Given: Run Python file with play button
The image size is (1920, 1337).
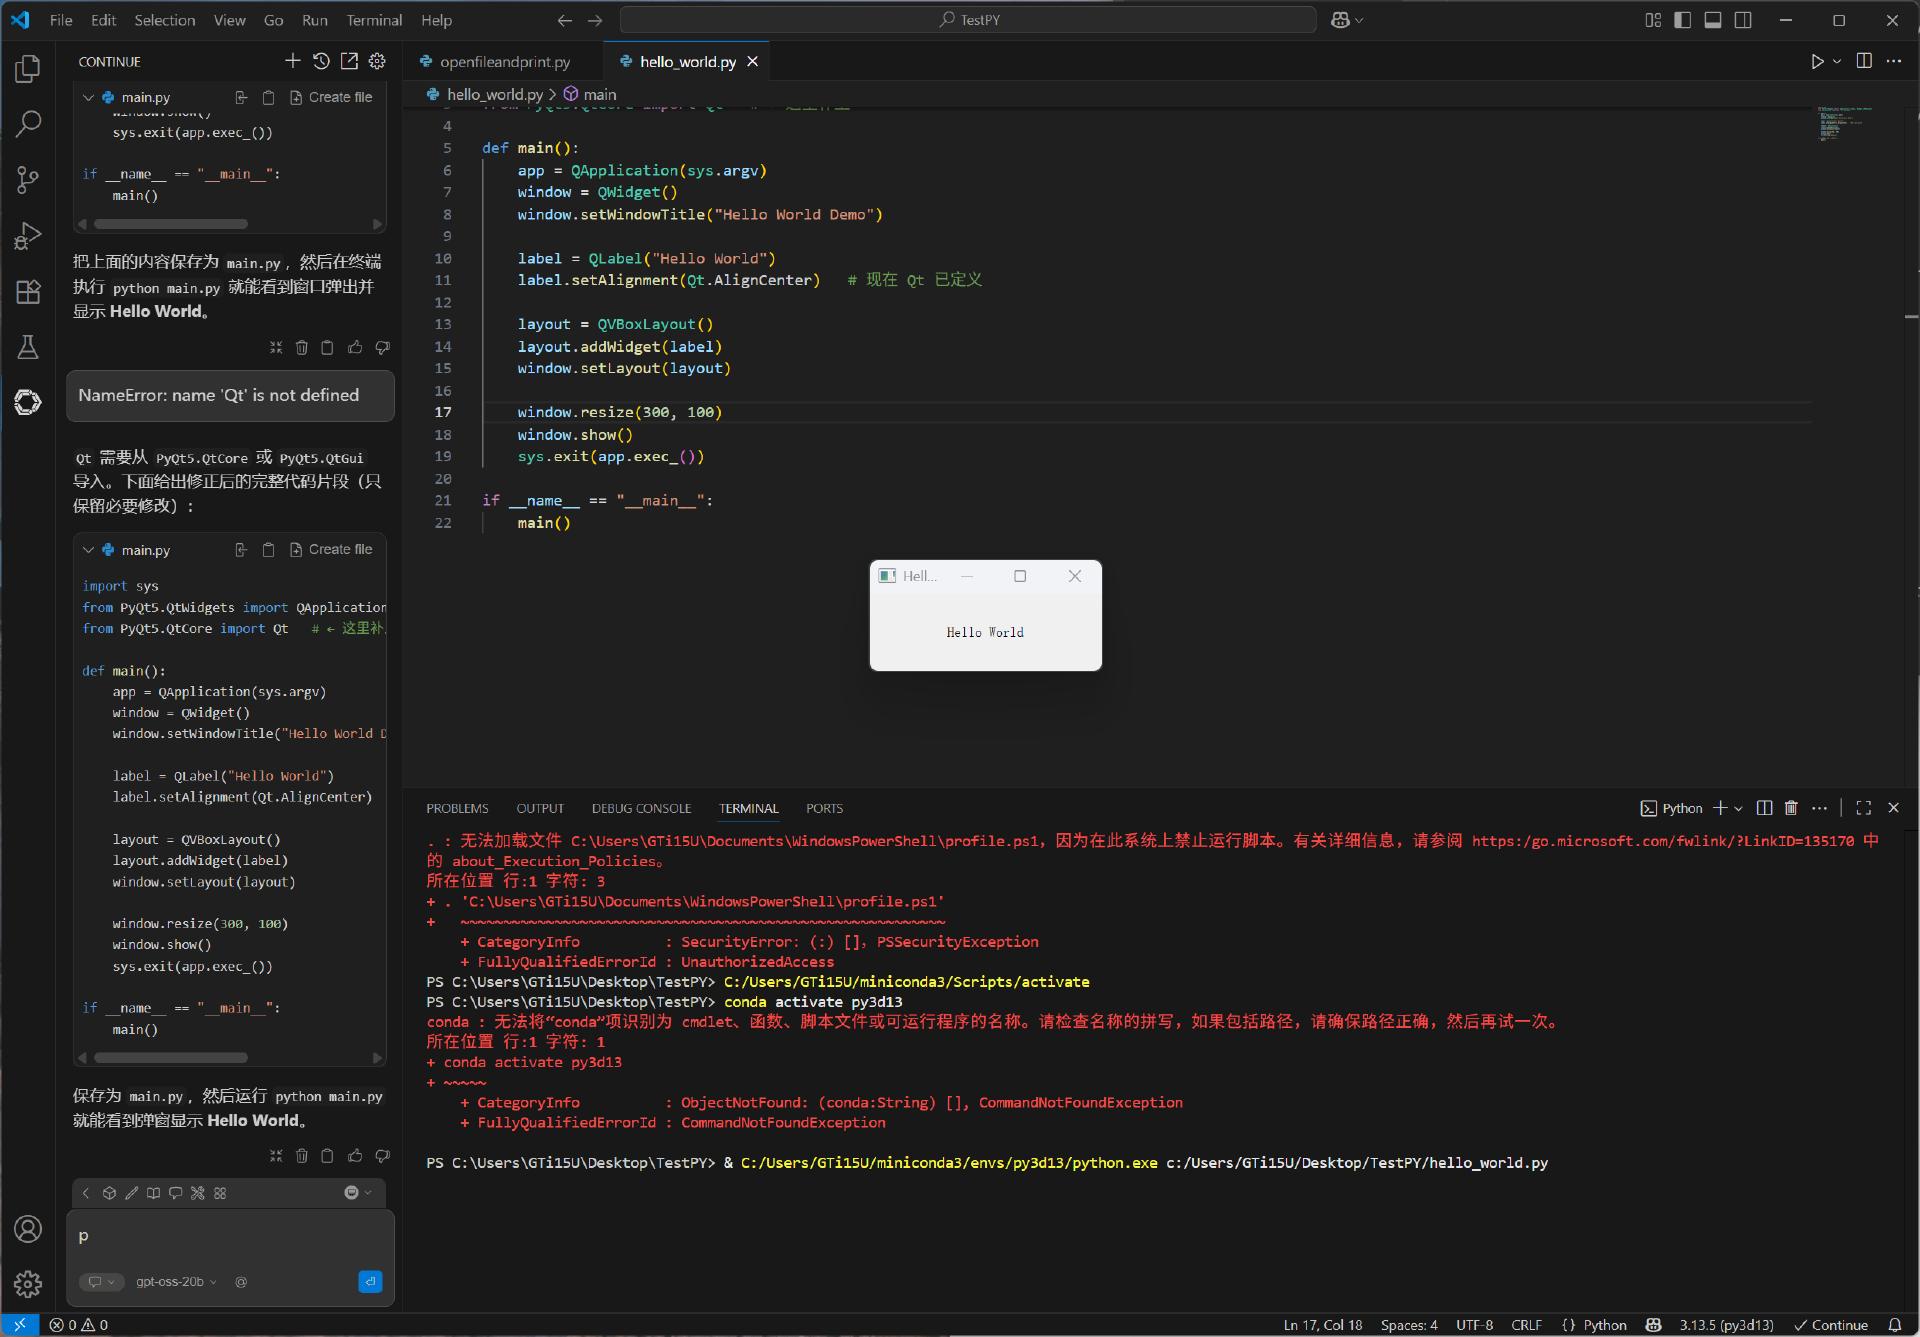Looking at the screenshot, I should 1817,61.
